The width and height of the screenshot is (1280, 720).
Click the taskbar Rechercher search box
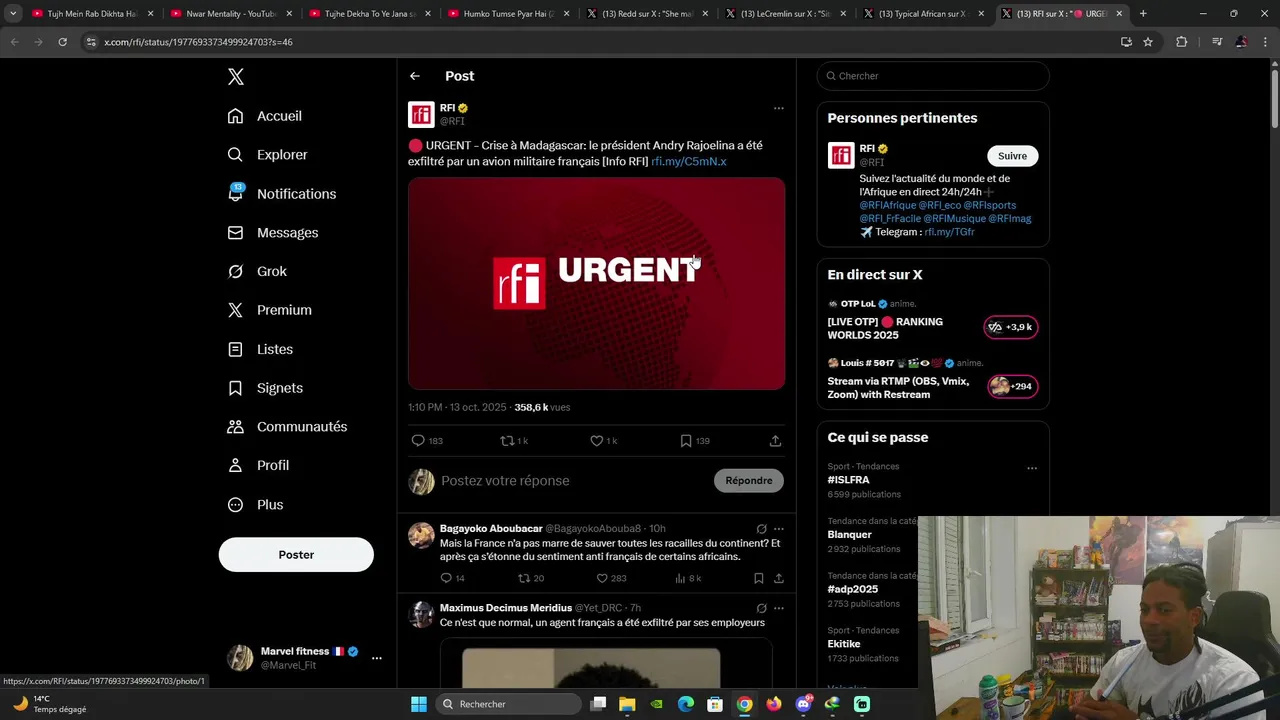(x=509, y=704)
